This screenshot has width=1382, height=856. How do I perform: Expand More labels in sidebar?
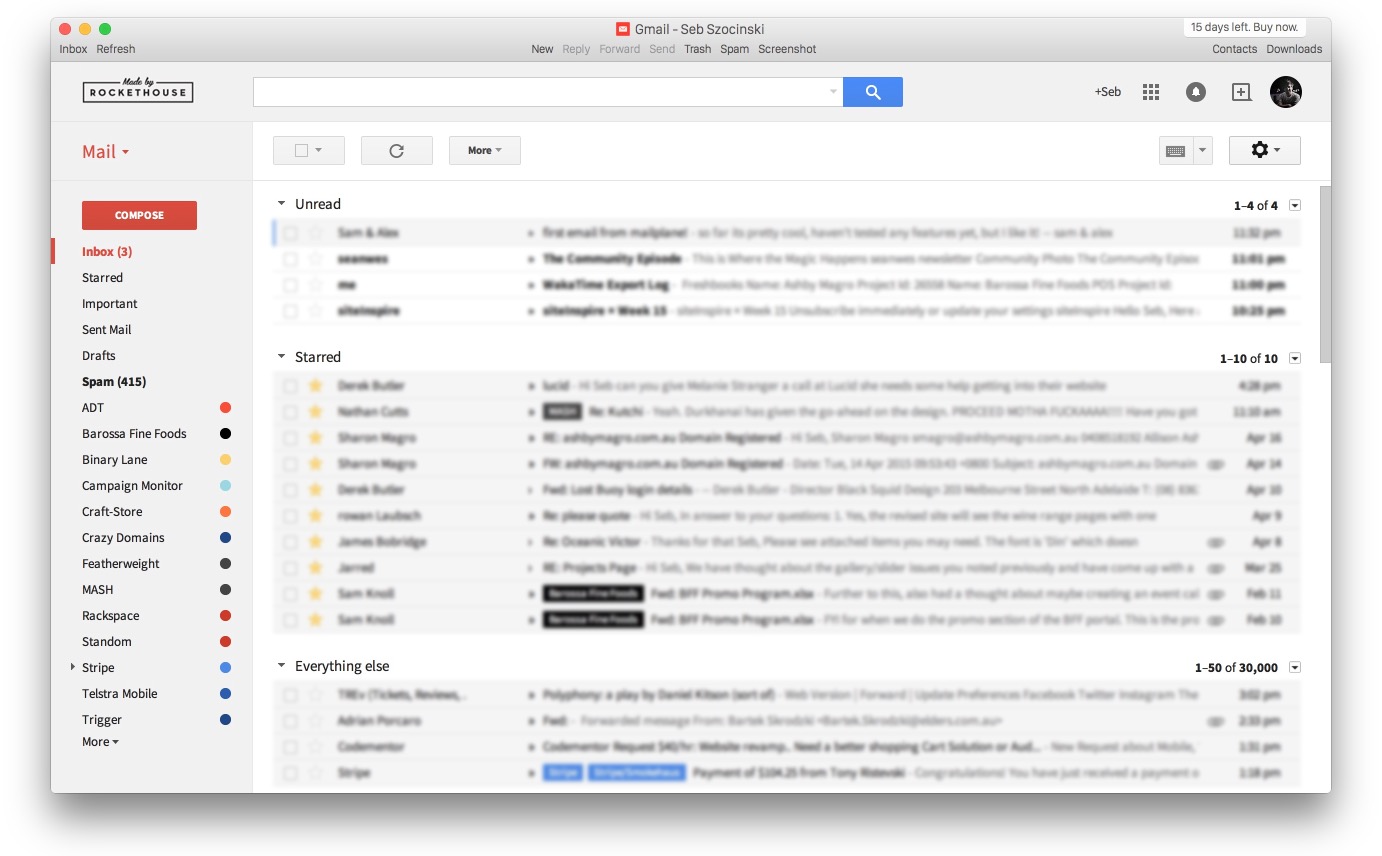100,742
